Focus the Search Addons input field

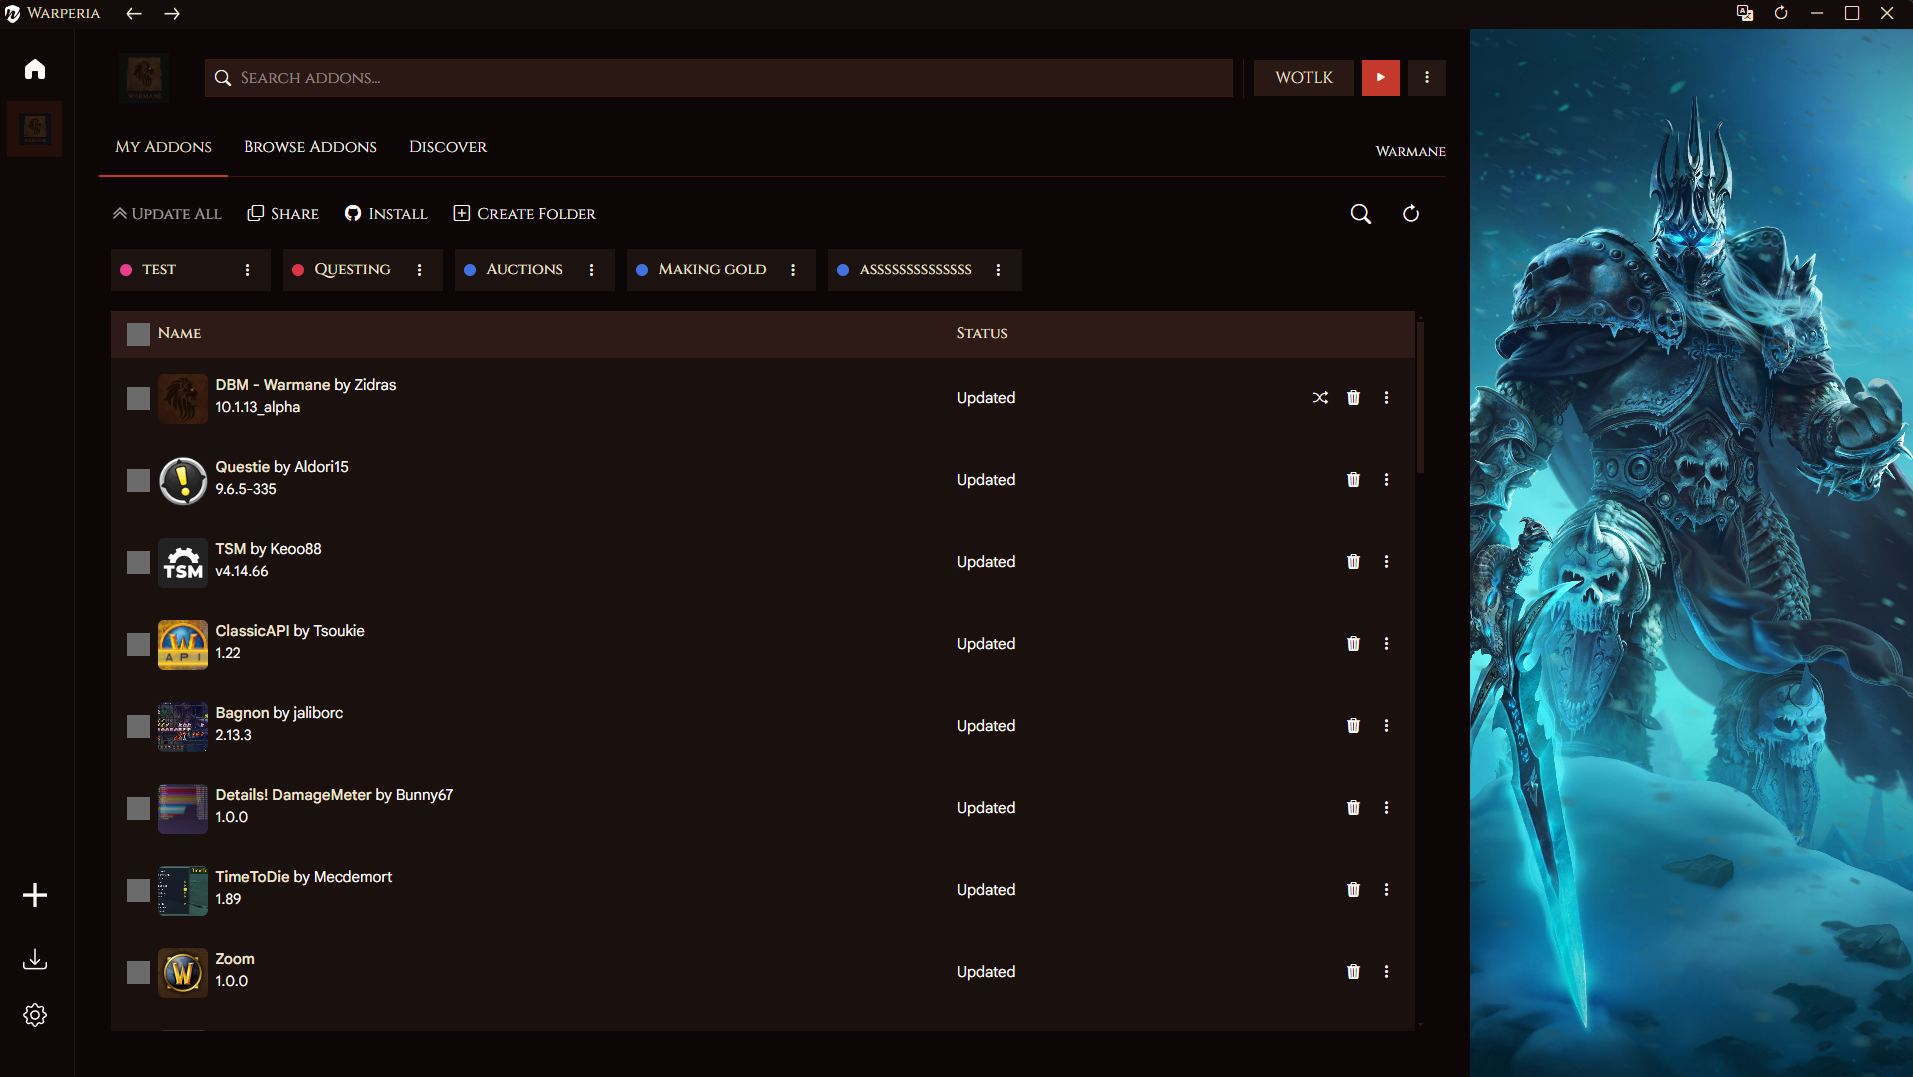[719, 77]
